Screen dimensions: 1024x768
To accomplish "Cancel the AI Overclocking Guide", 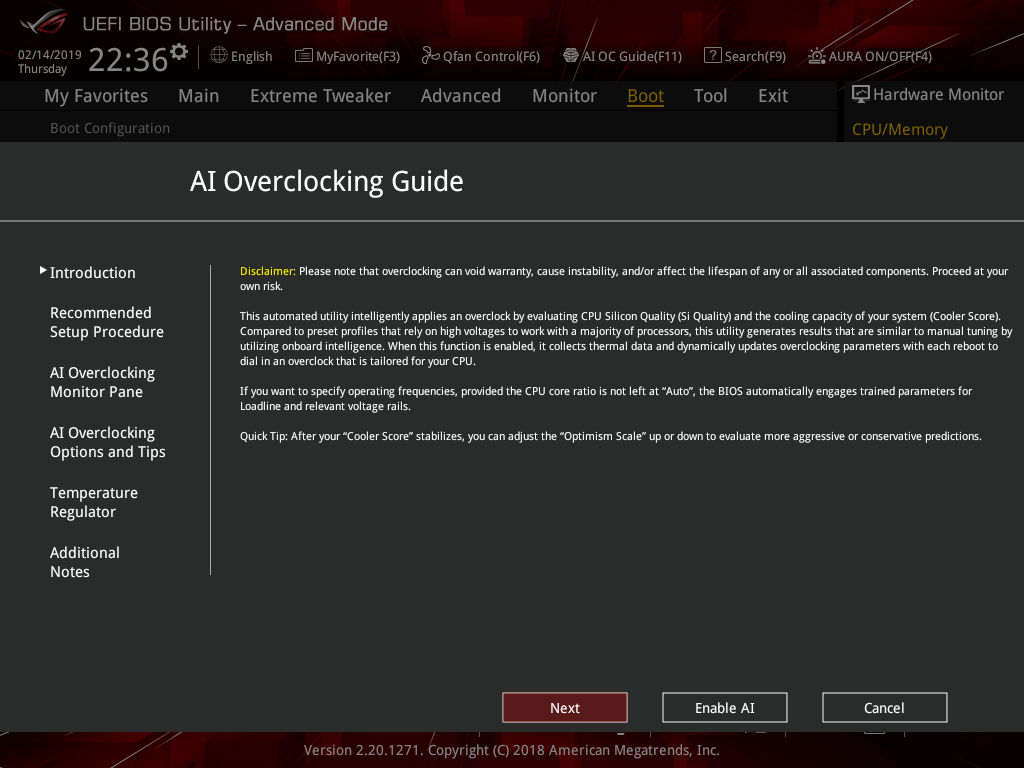I will point(884,707).
